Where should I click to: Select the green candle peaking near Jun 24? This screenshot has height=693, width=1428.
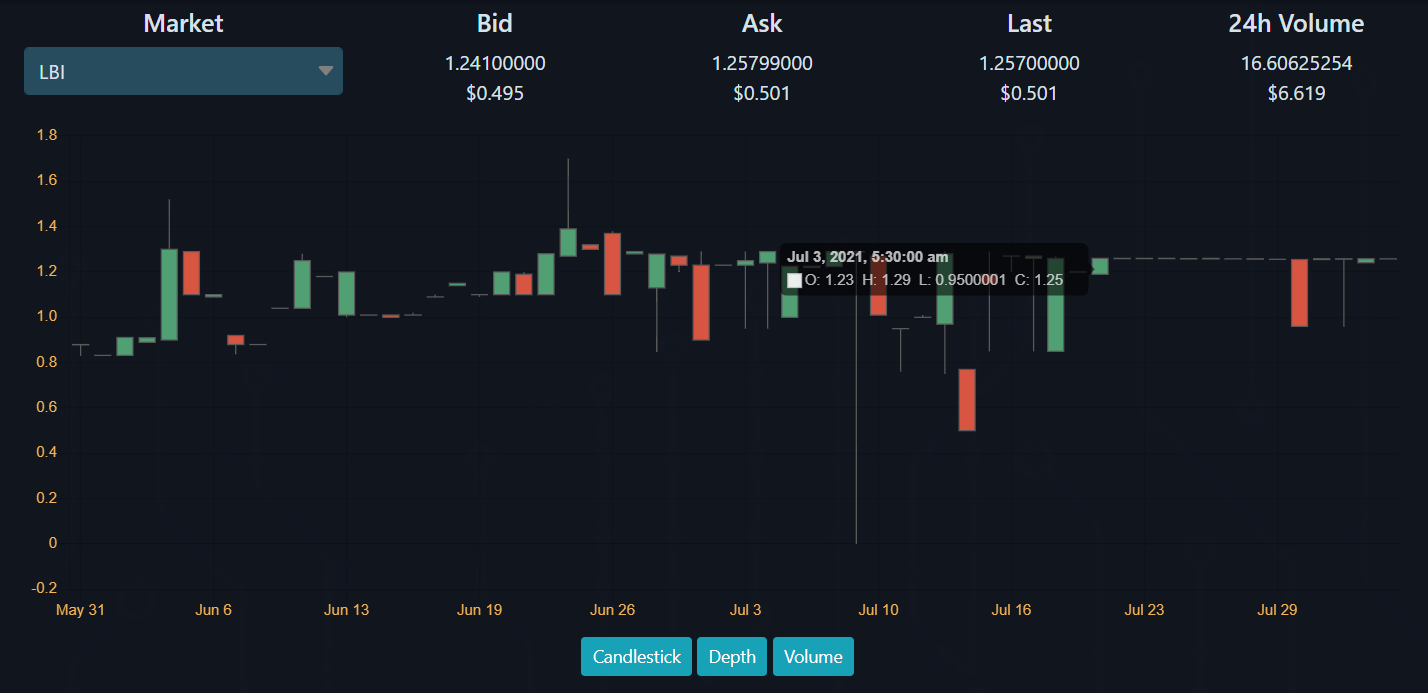tap(568, 242)
